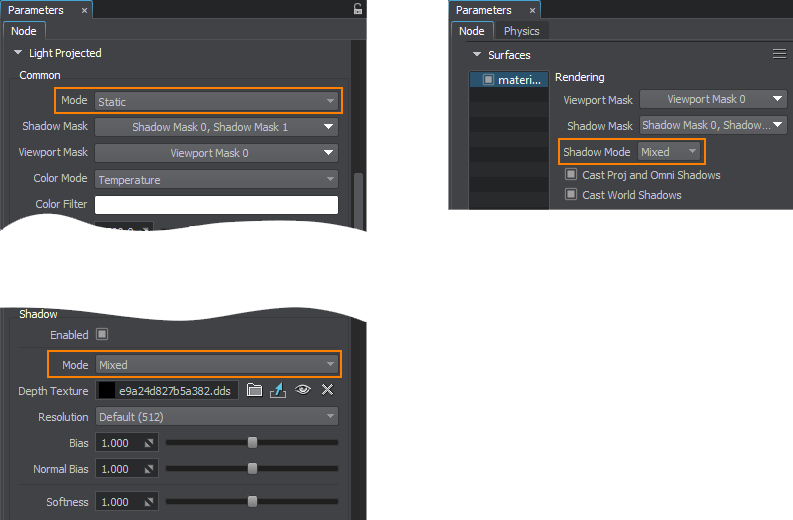Click the Softness slider handle
The width and height of the screenshot is (793, 520).
252,502
